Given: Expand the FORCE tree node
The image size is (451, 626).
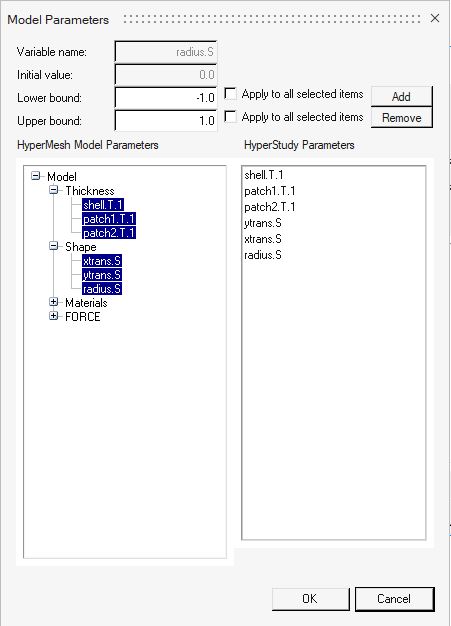Looking at the screenshot, I should tap(54, 316).
